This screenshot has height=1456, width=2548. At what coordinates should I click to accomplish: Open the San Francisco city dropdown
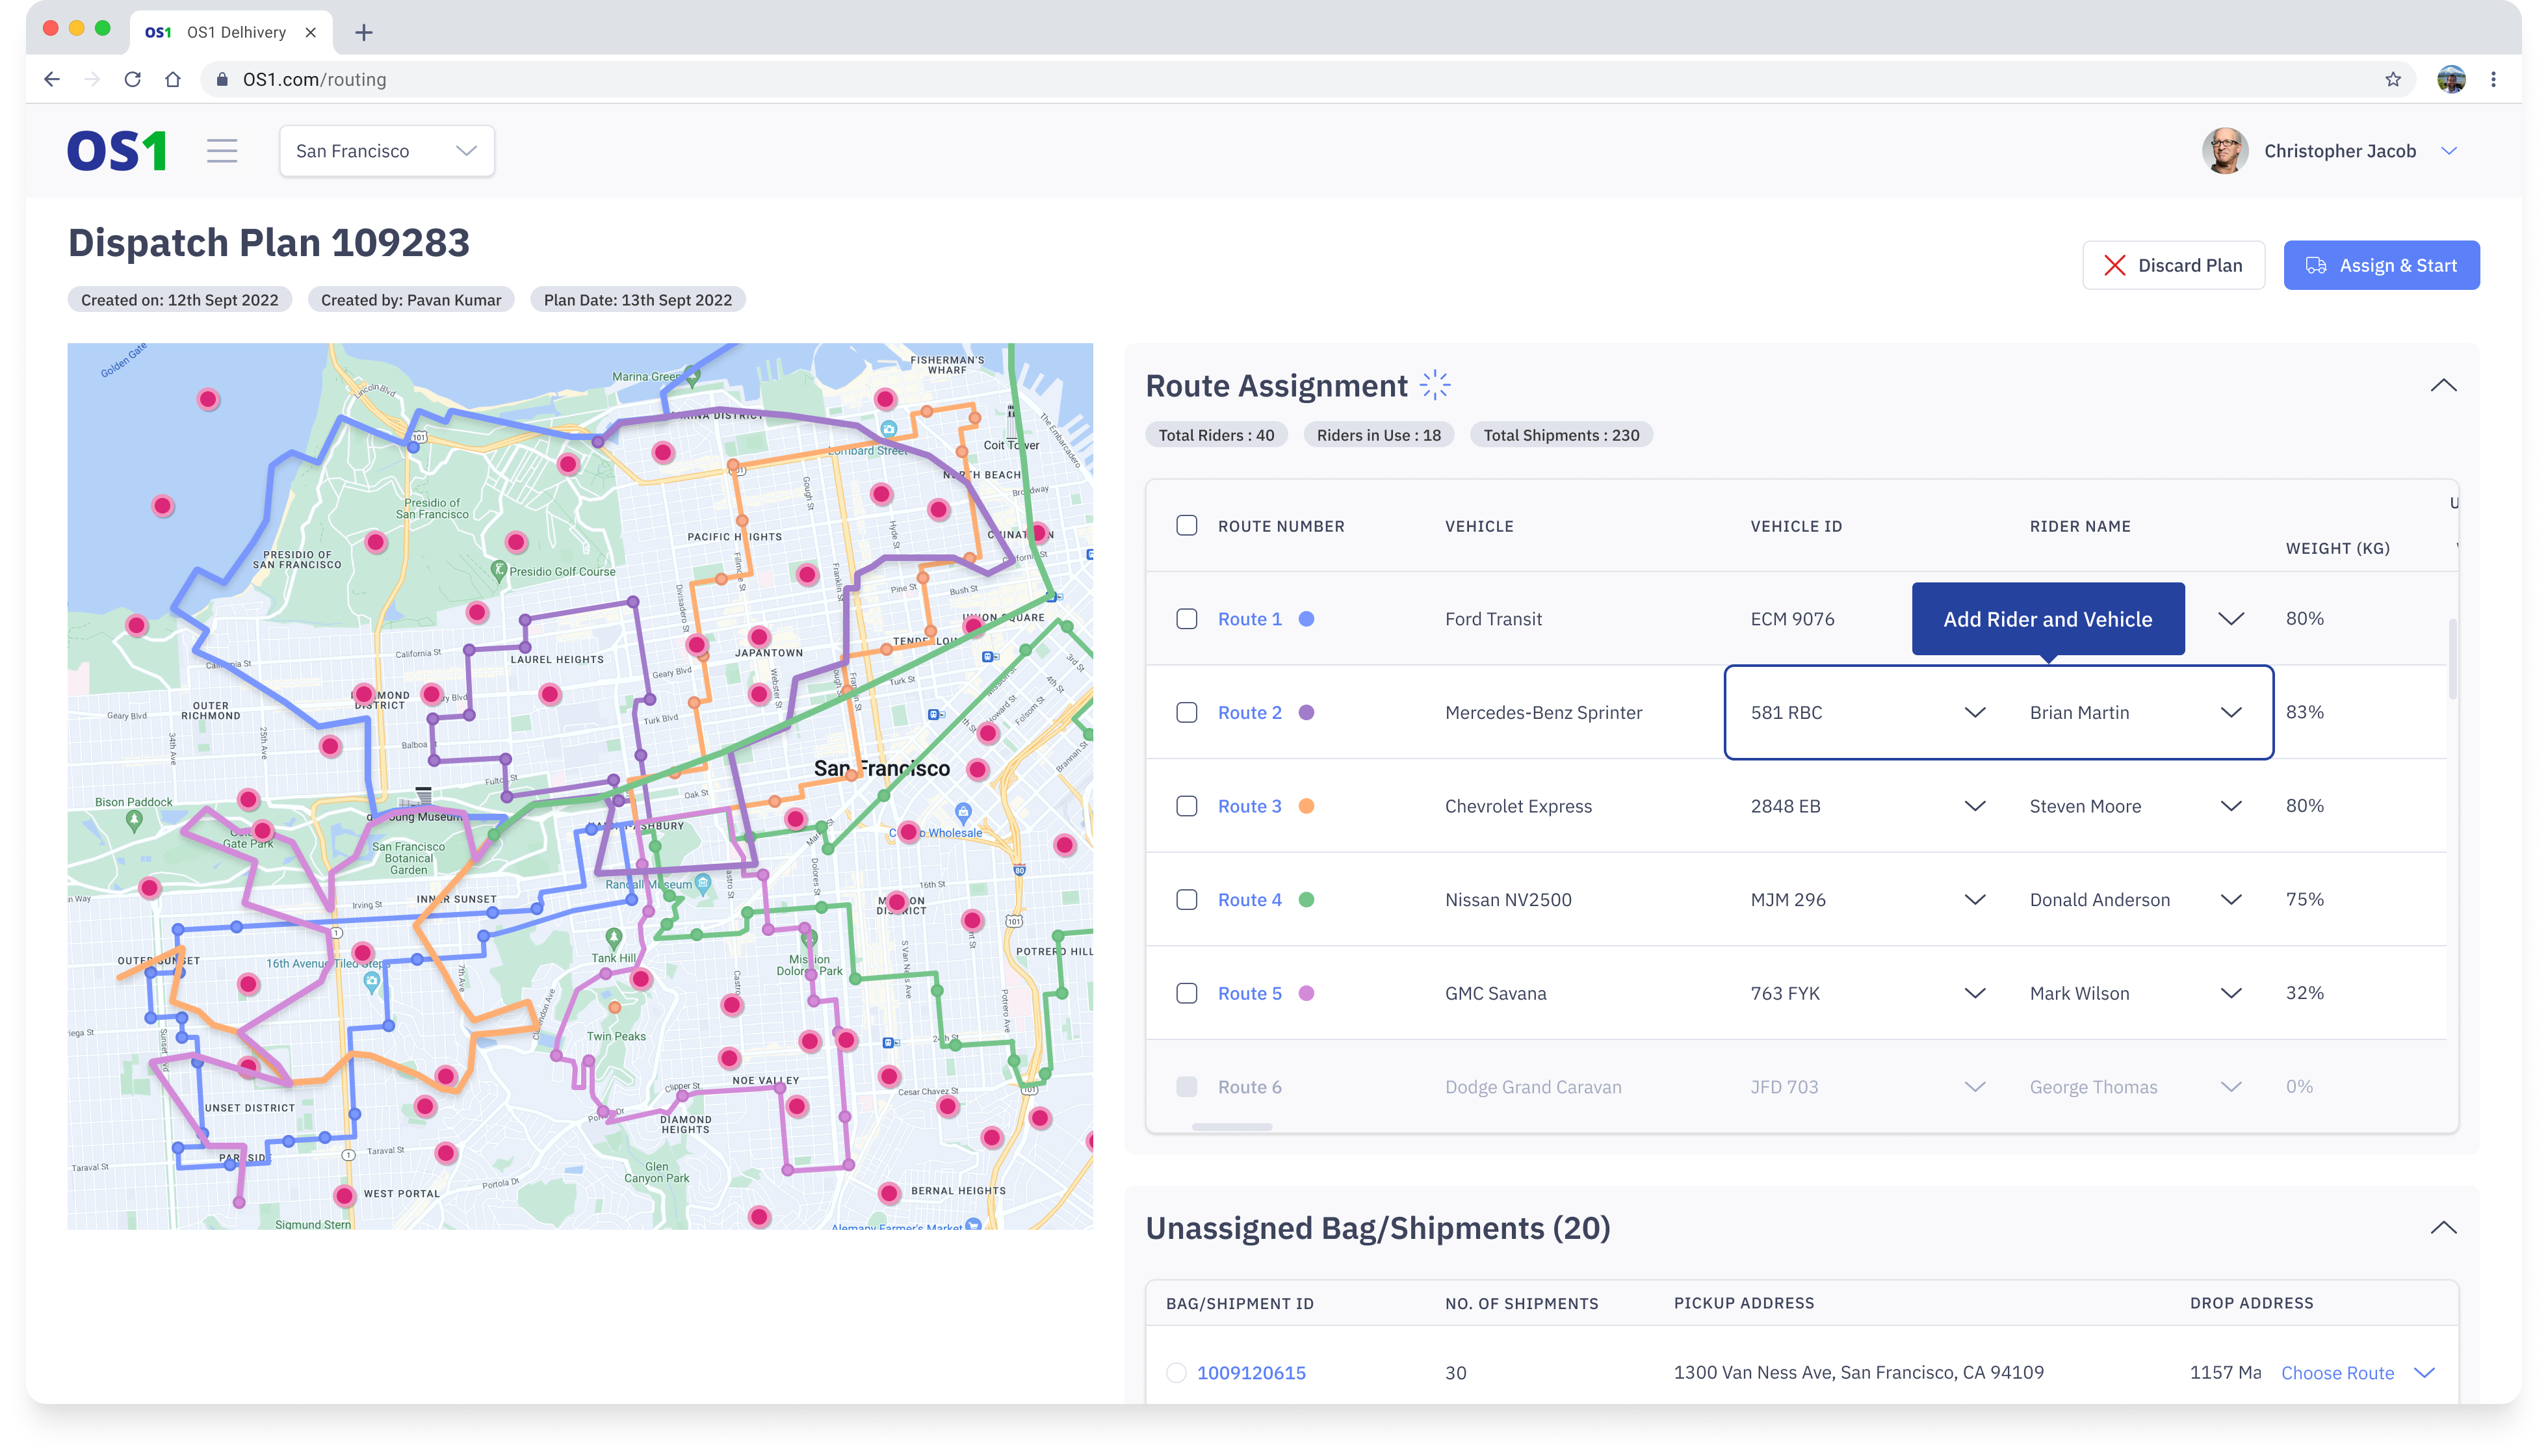pyautogui.click(x=387, y=151)
